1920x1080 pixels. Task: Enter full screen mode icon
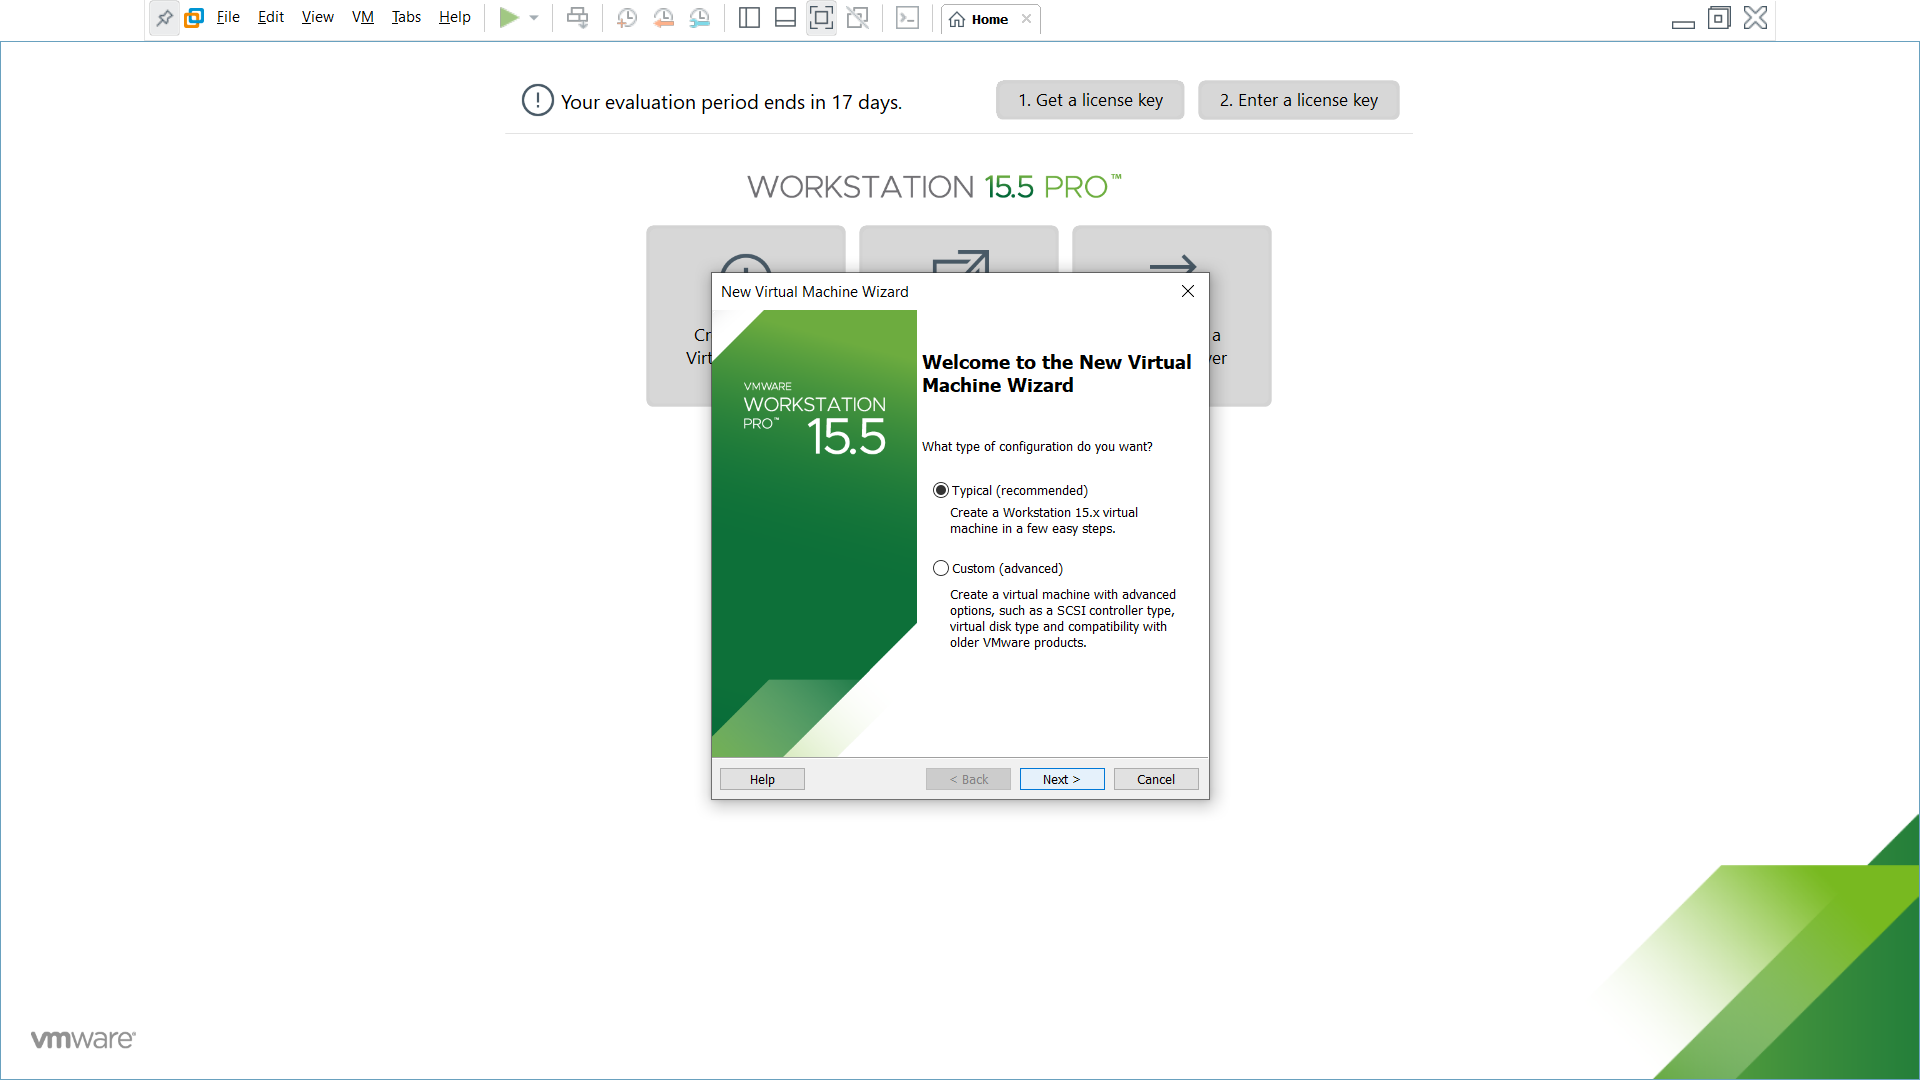821,18
